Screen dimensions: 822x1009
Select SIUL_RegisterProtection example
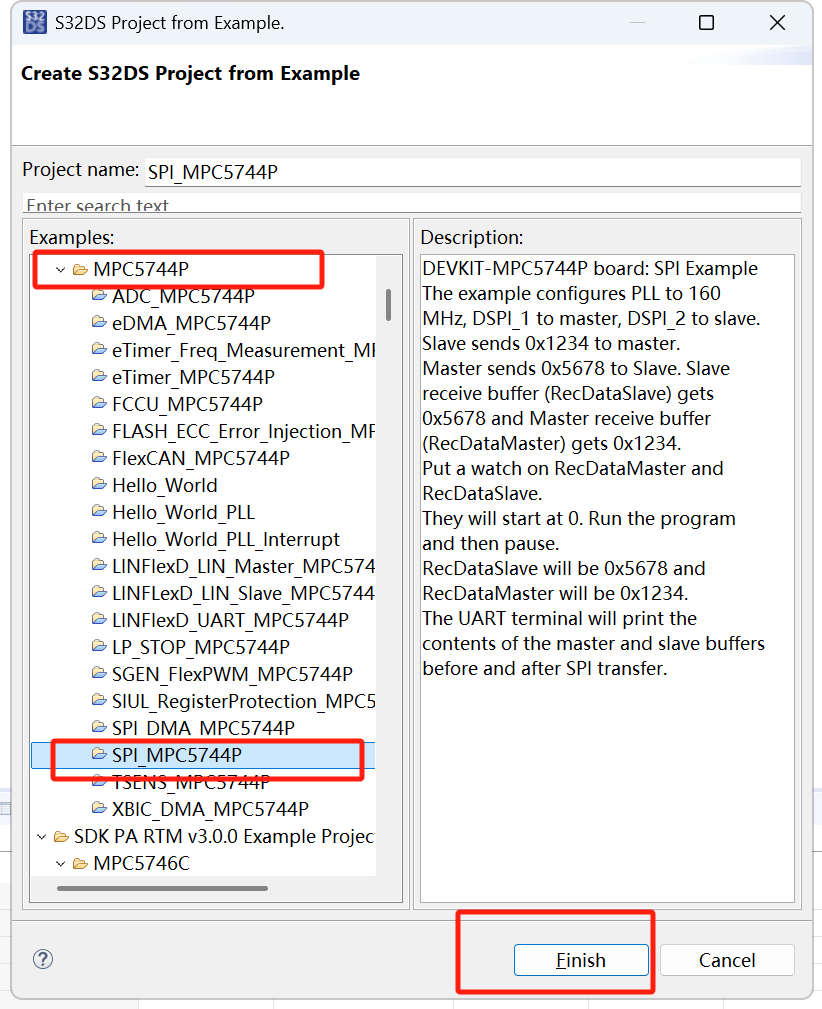(x=243, y=701)
